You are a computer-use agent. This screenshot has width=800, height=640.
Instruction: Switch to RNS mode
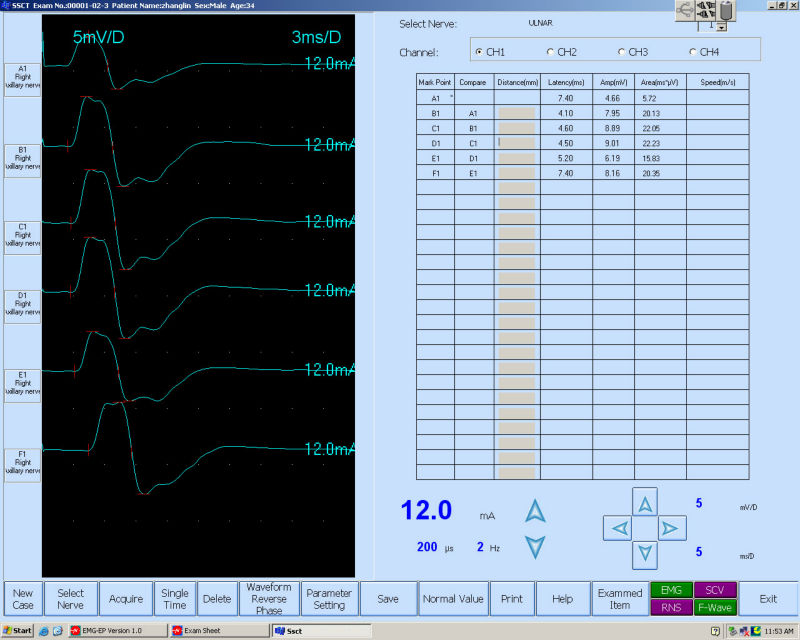[x=671, y=607]
